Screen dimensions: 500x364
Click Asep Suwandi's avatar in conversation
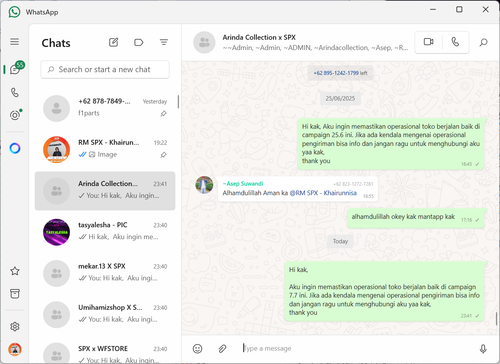pos(204,185)
